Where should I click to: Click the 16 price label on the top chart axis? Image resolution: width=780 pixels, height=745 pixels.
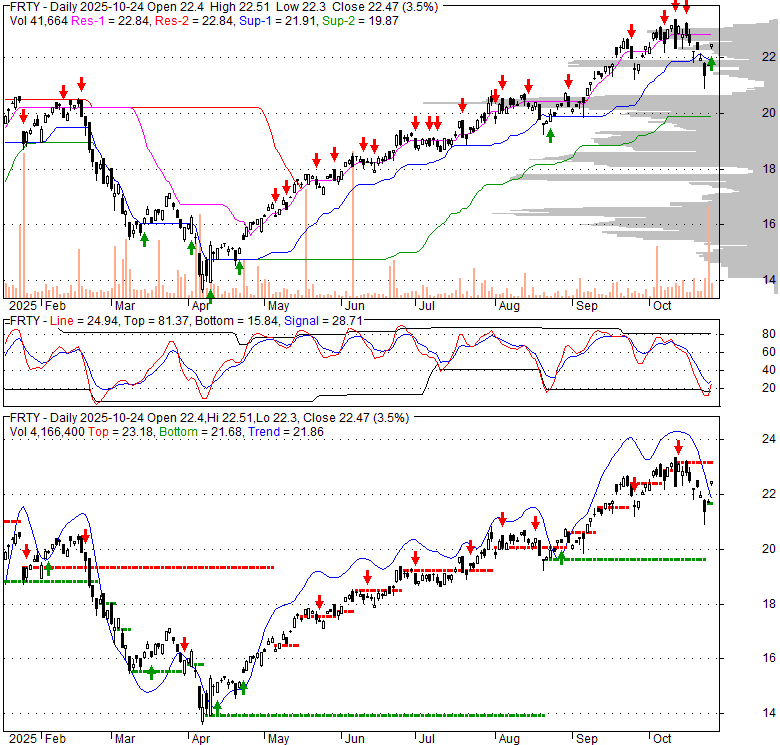click(769, 224)
